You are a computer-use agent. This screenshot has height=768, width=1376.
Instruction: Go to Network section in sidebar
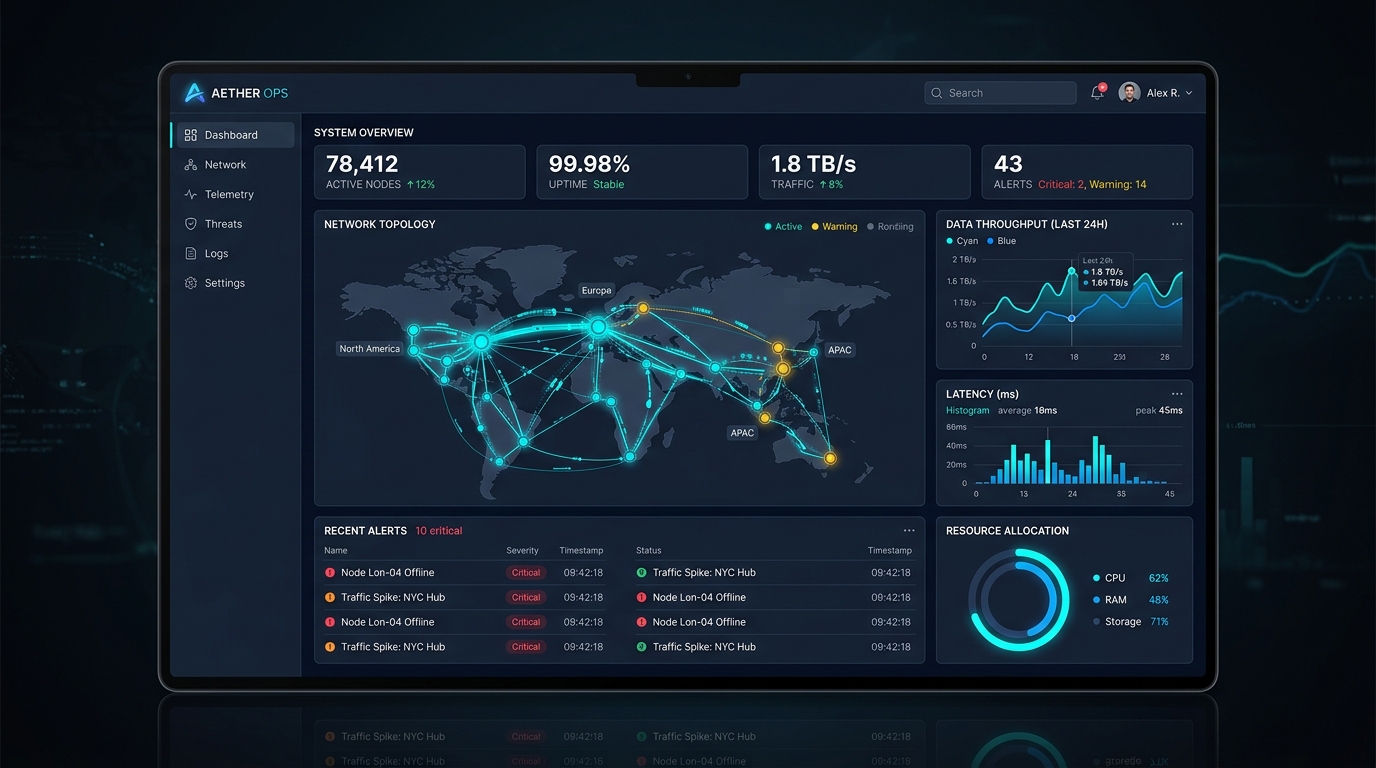coord(233,165)
